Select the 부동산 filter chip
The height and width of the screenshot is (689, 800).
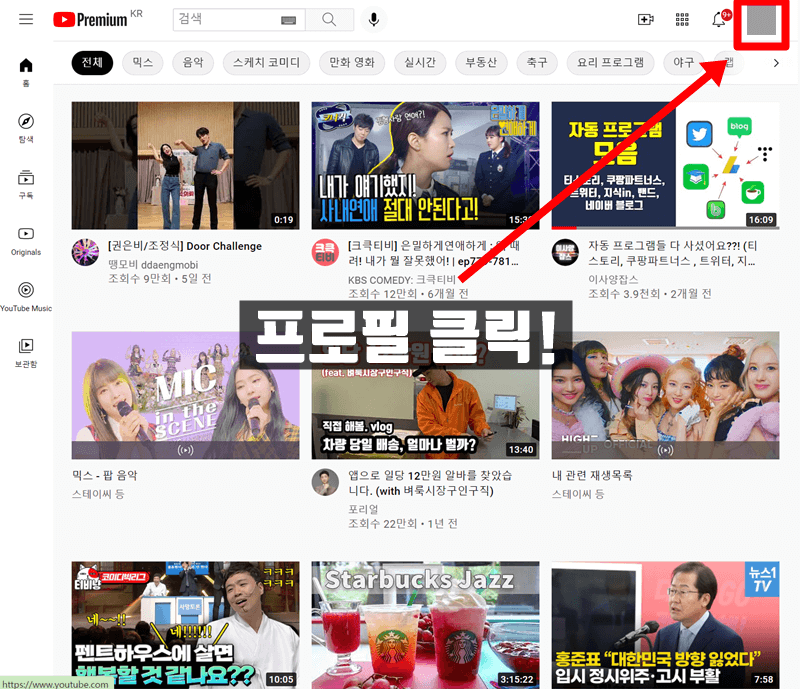481,63
